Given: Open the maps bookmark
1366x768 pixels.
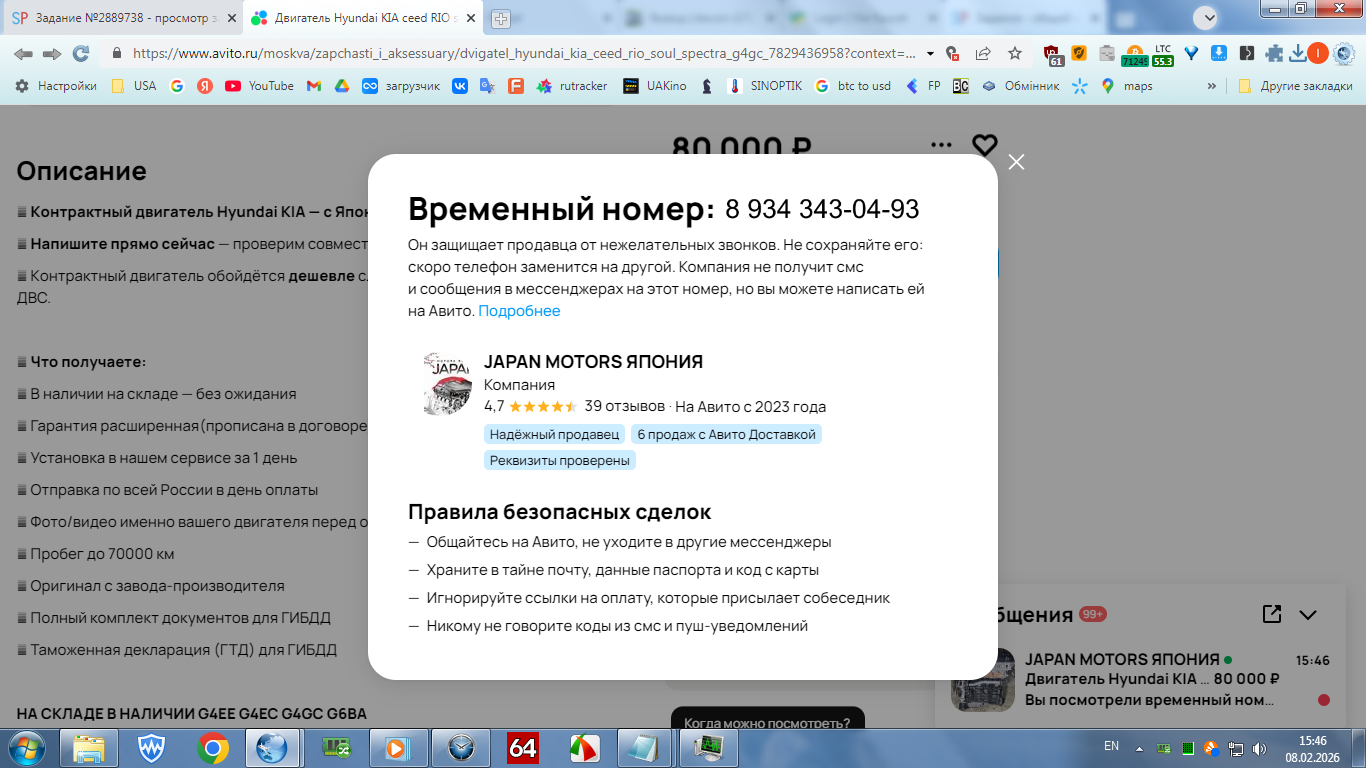Looking at the screenshot, I should [1127, 86].
